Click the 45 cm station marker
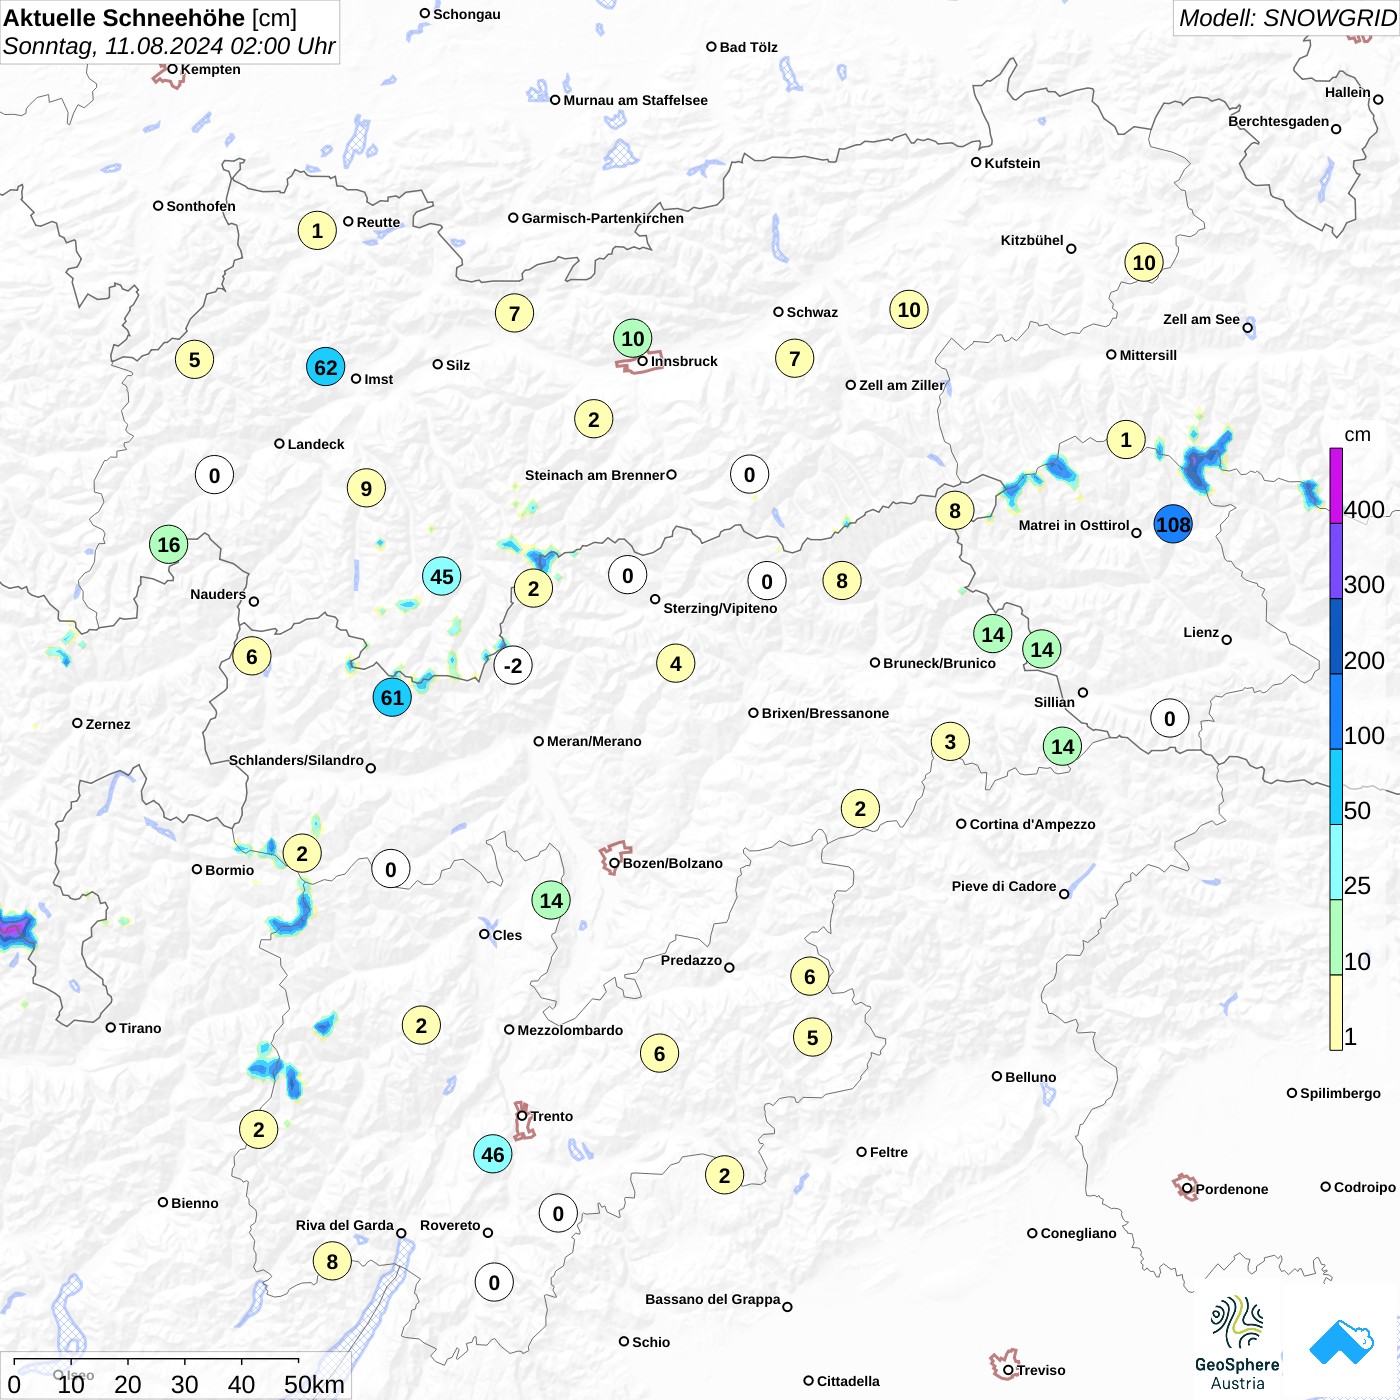Viewport: 1400px width, 1400px height. [x=442, y=576]
